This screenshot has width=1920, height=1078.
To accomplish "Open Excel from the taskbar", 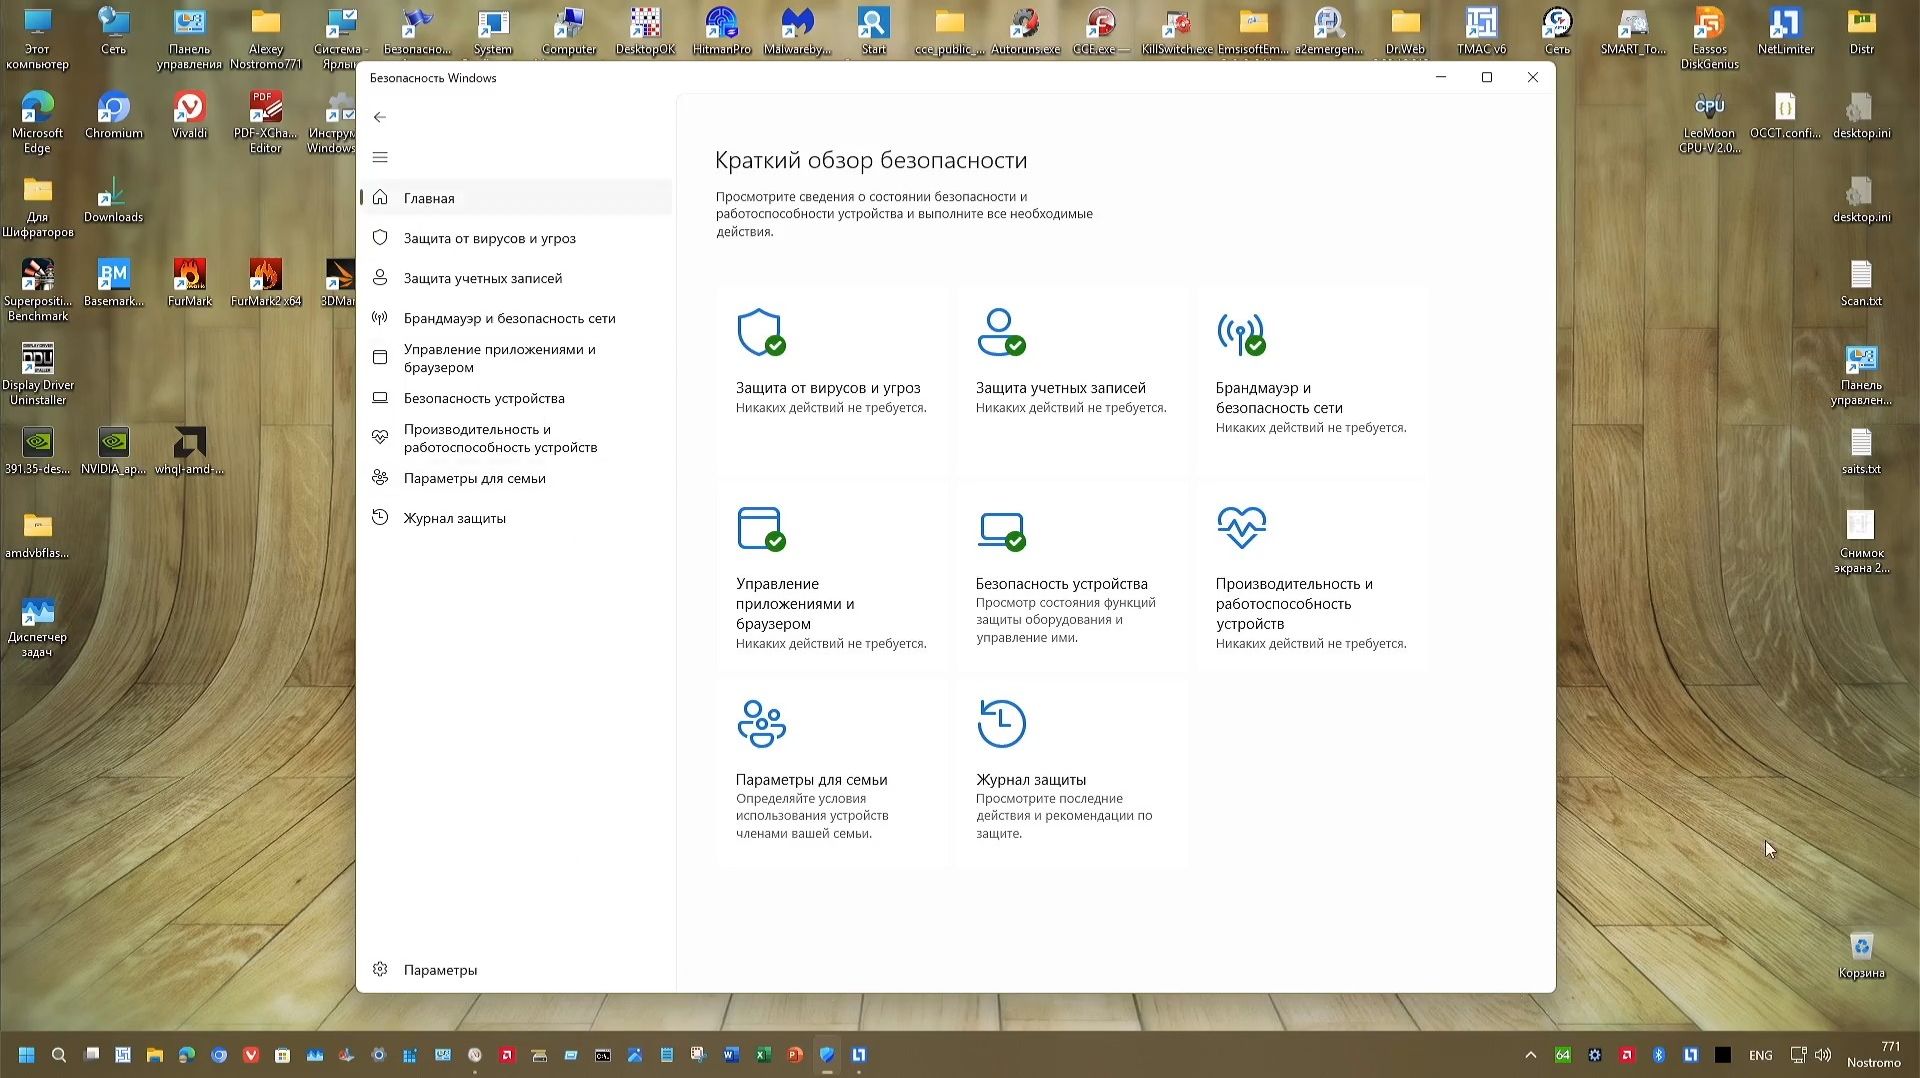I will (763, 1055).
